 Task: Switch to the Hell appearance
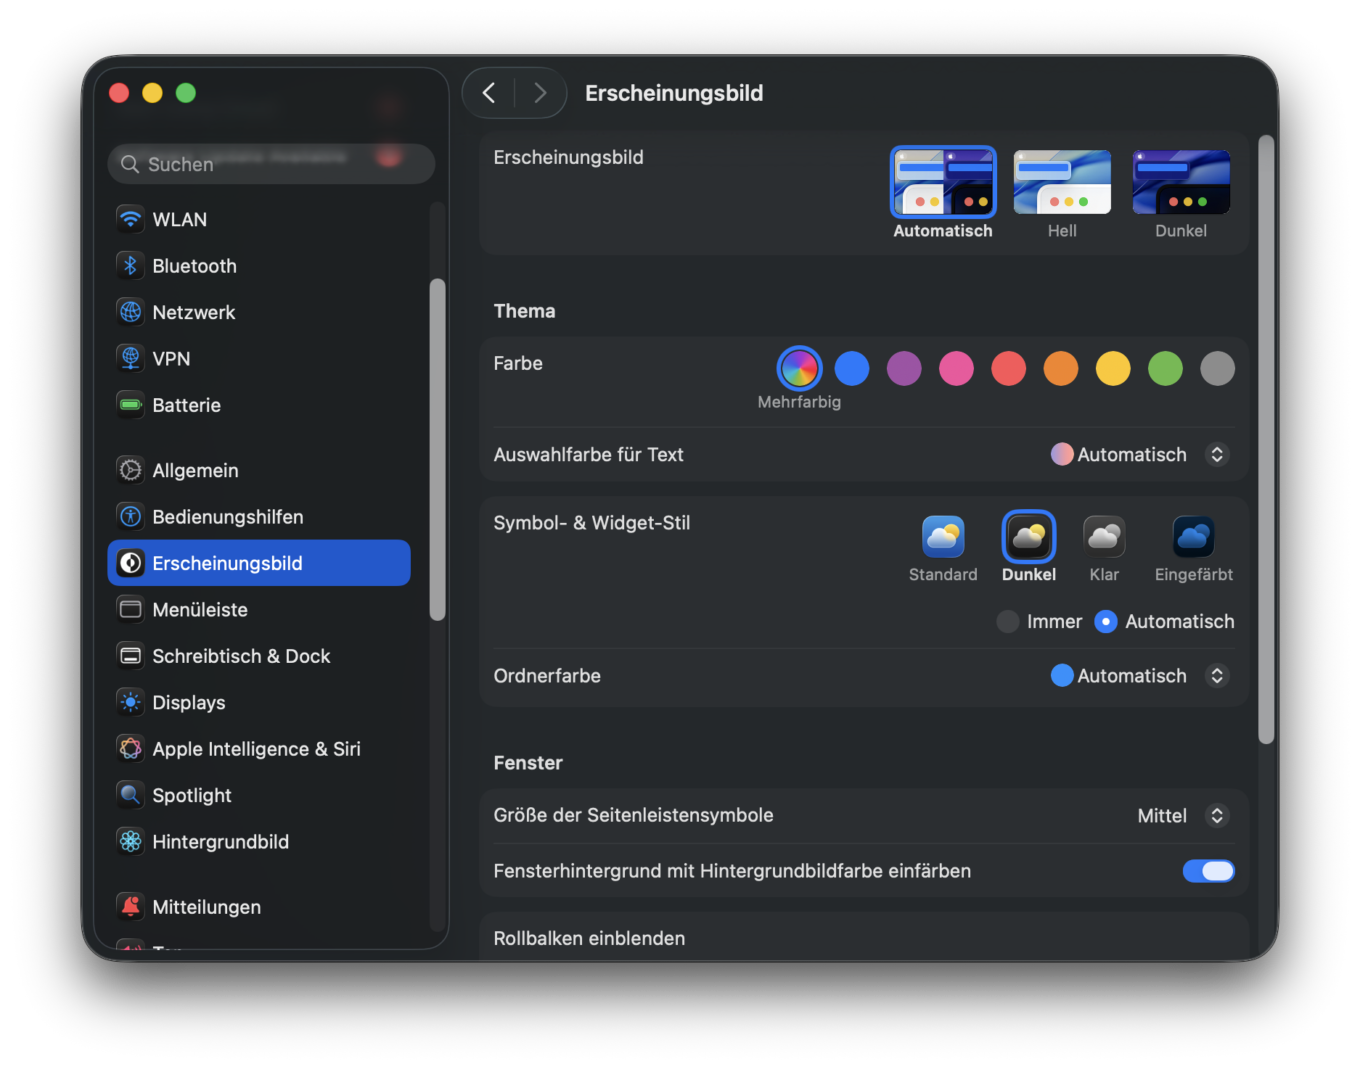pyautogui.click(x=1062, y=182)
